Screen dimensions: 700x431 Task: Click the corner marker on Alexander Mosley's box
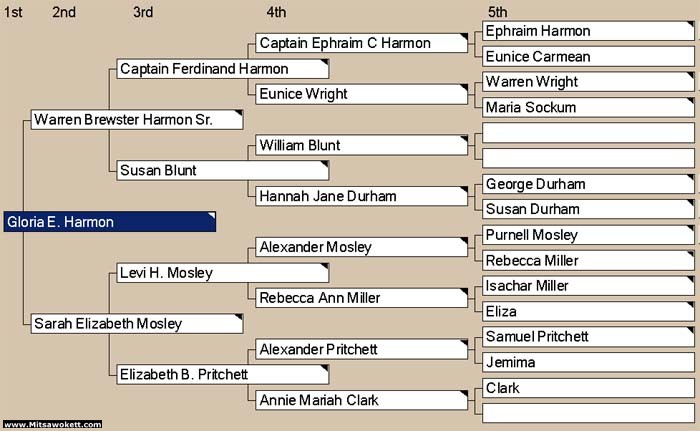(464, 242)
